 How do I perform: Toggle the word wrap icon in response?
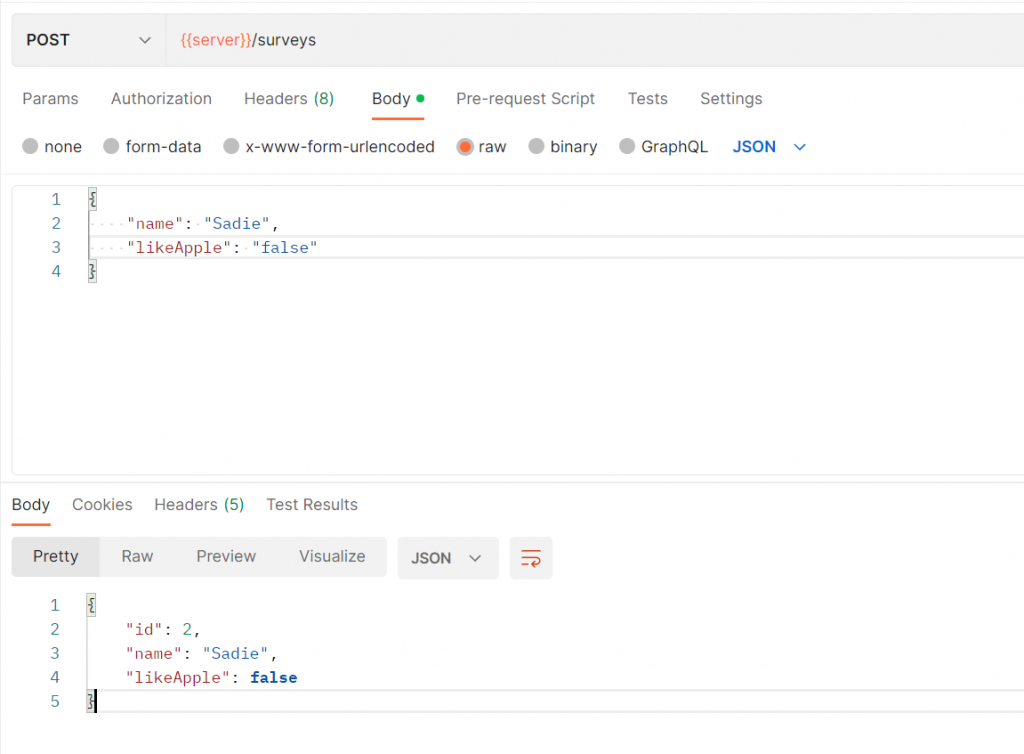coord(531,558)
